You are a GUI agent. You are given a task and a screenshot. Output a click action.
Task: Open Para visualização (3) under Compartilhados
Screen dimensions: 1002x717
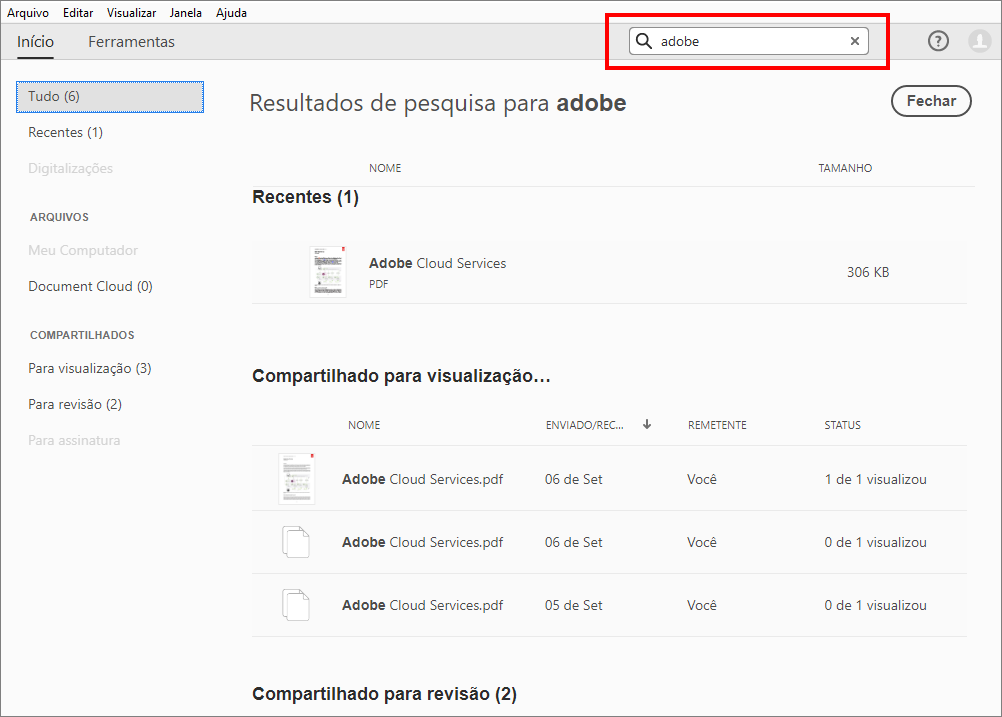90,368
